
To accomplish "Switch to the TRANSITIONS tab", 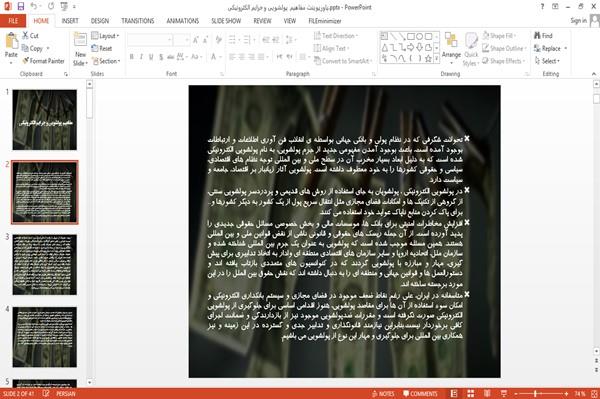I will [138, 21].
